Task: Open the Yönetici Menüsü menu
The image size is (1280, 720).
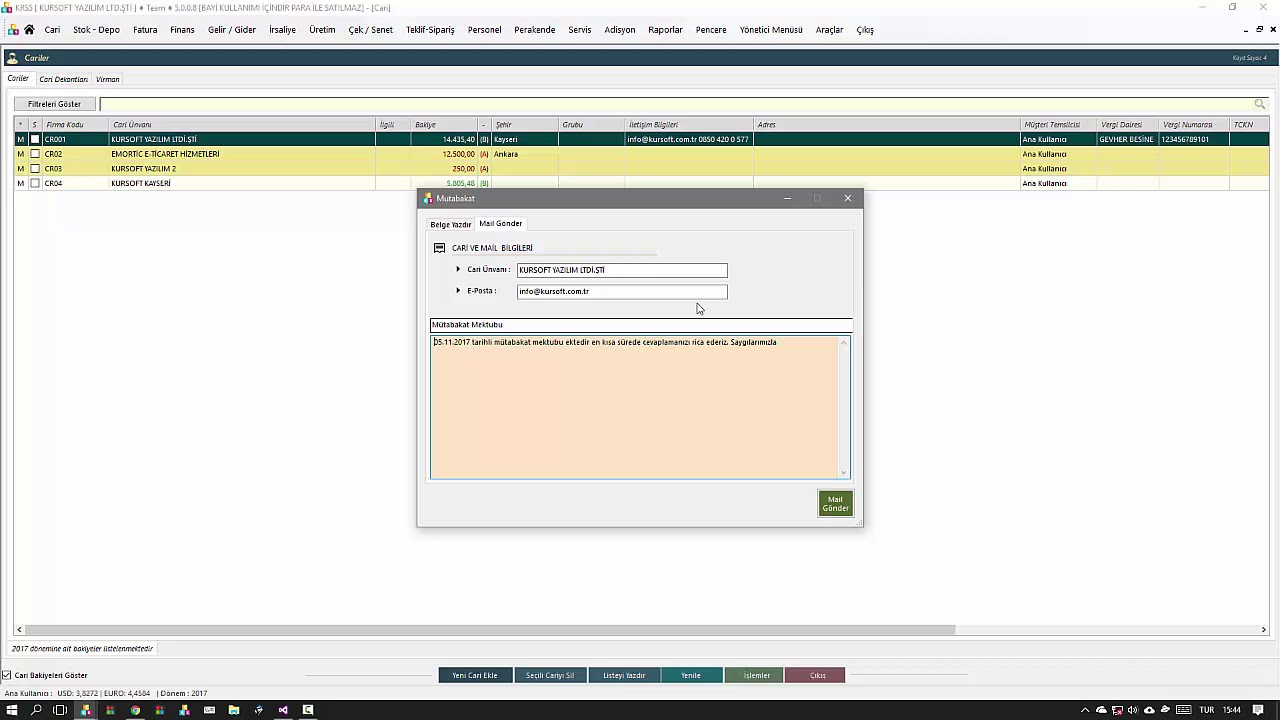Action: 771,30
